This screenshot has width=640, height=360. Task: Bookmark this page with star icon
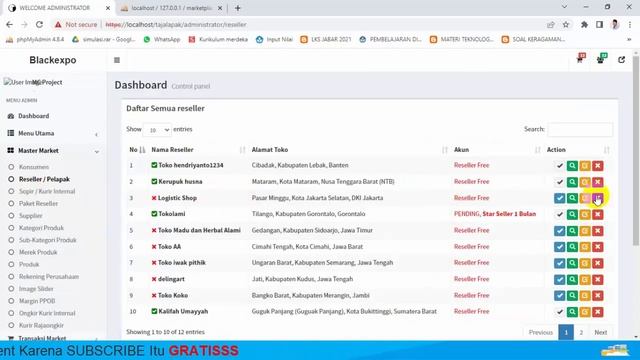click(x=566, y=24)
